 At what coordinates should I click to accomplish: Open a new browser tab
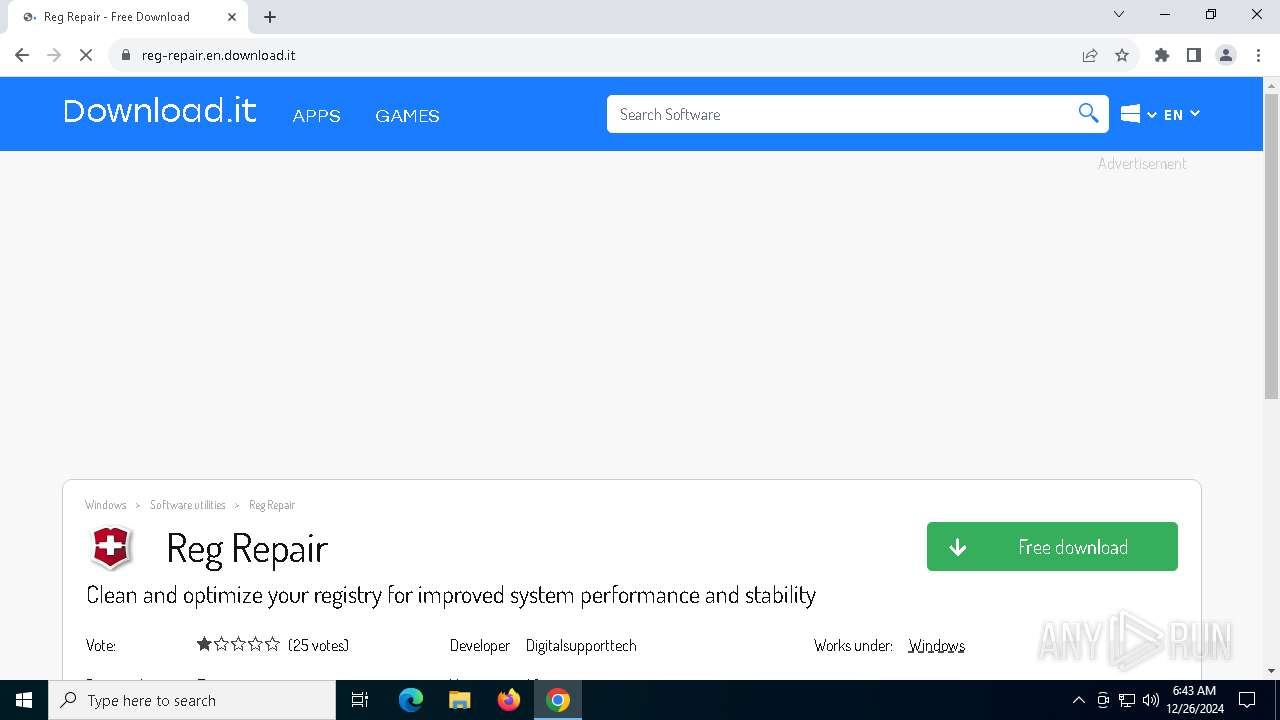(270, 16)
